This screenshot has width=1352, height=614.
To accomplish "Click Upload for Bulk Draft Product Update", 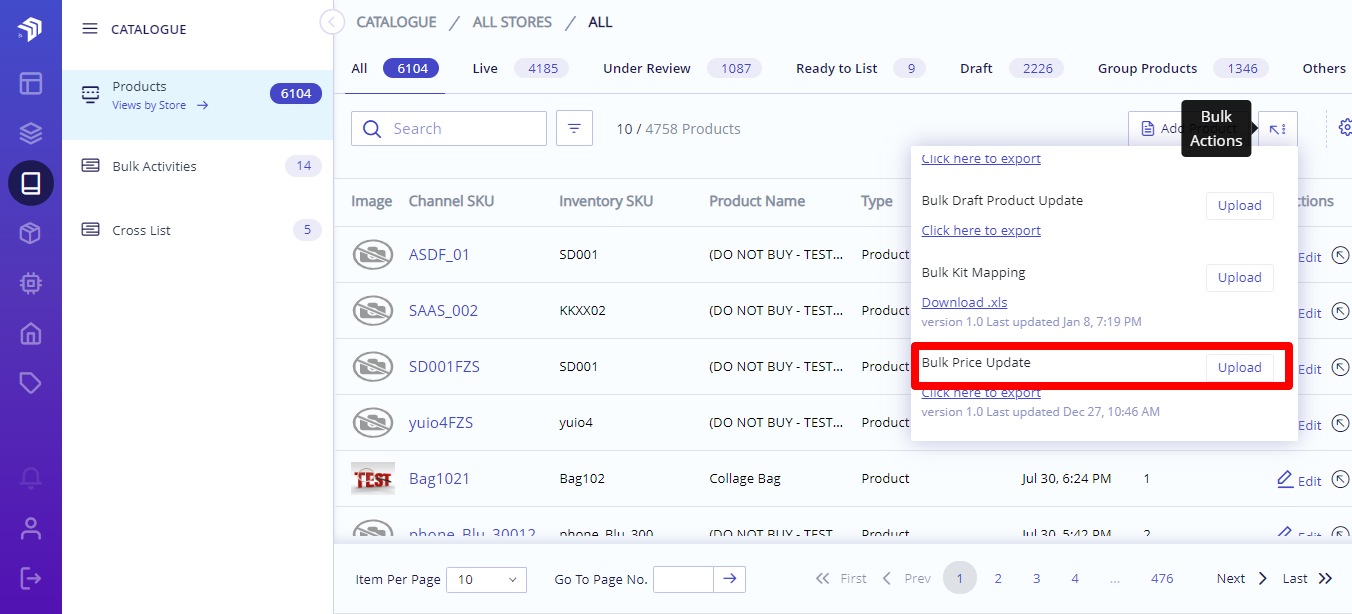I will [x=1240, y=205].
